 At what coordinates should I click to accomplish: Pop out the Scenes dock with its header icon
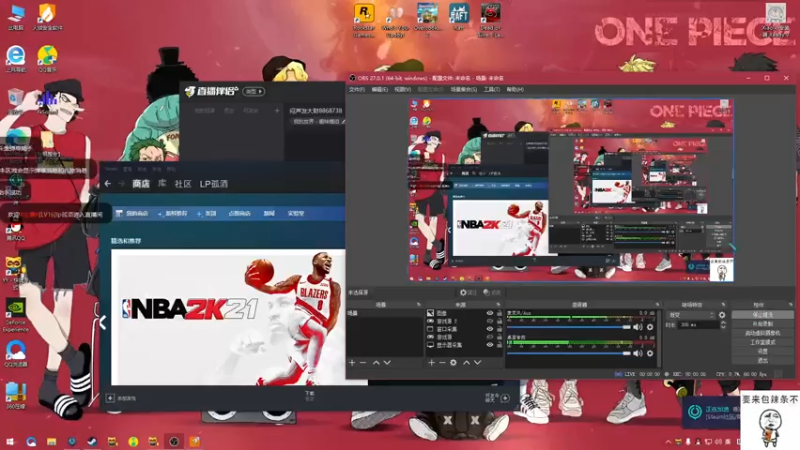tap(419, 305)
